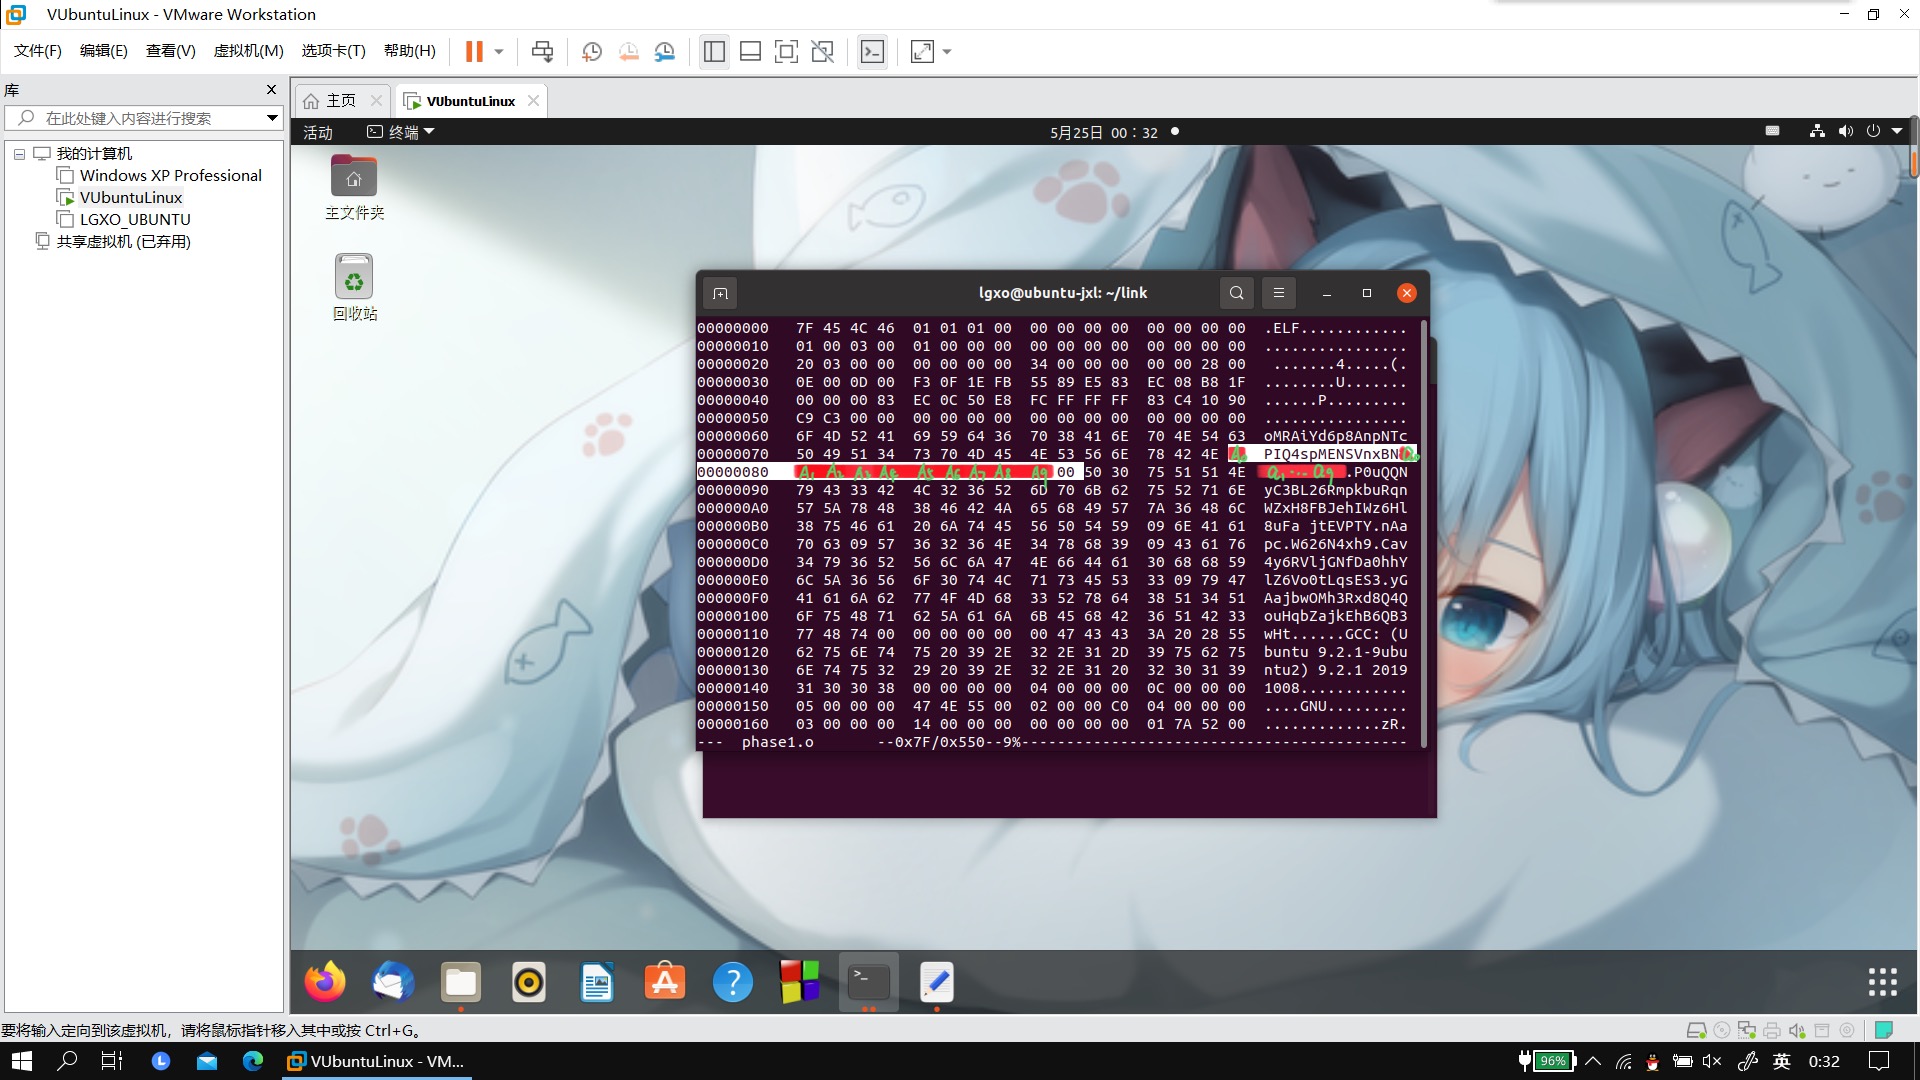The width and height of the screenshot is (1920, 1080).
Task: Open the Help icon in the dock
Action: (733, 983)
